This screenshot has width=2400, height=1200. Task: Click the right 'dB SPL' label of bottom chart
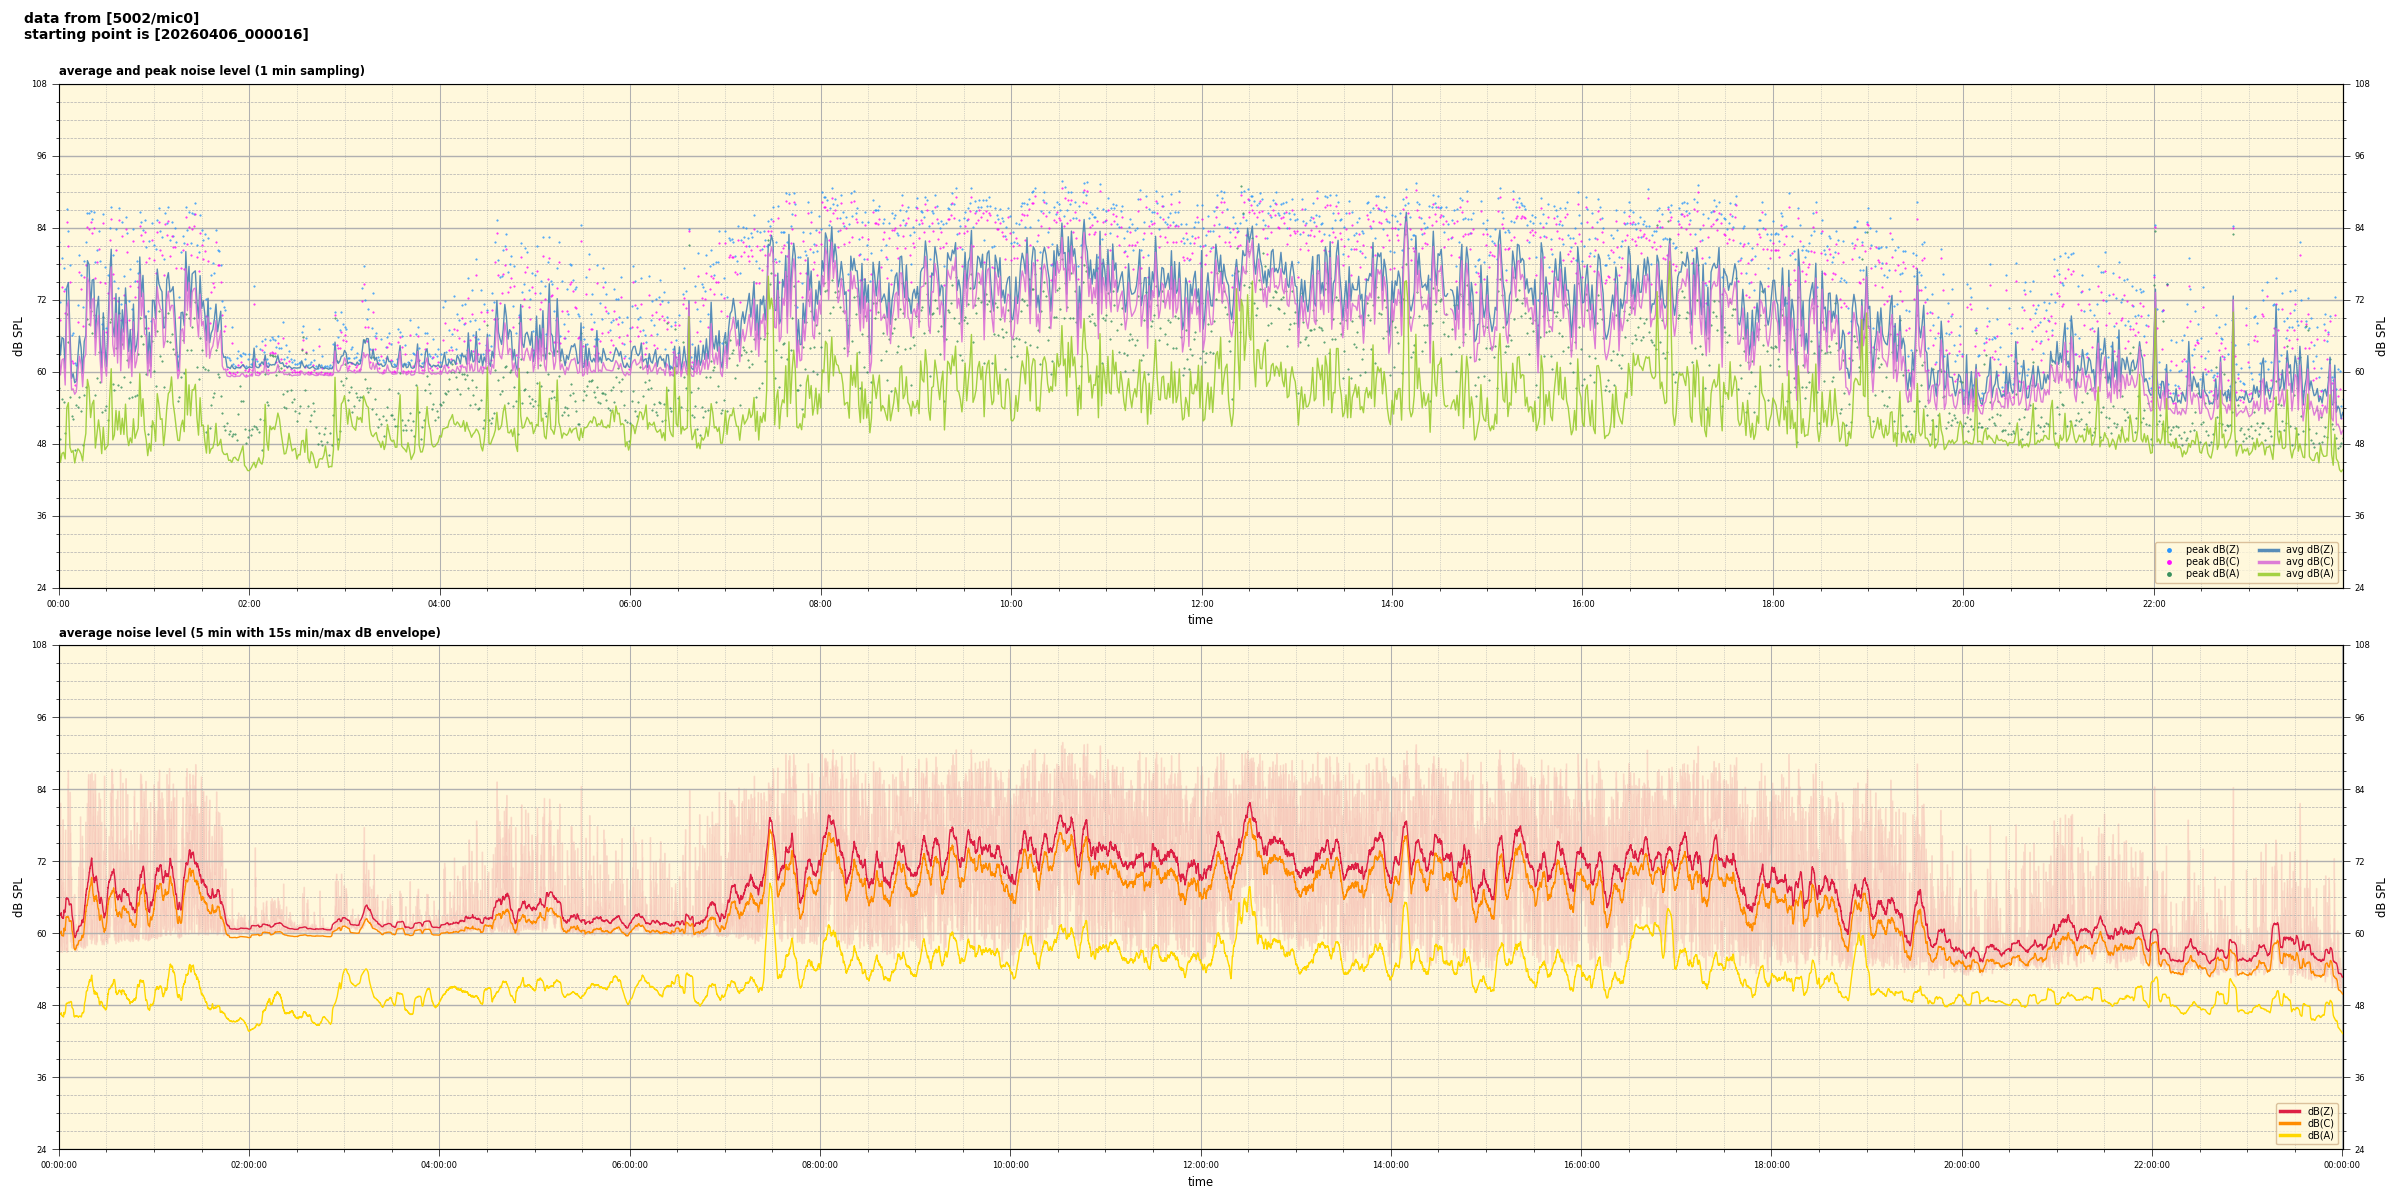(x=2381, y=897)
